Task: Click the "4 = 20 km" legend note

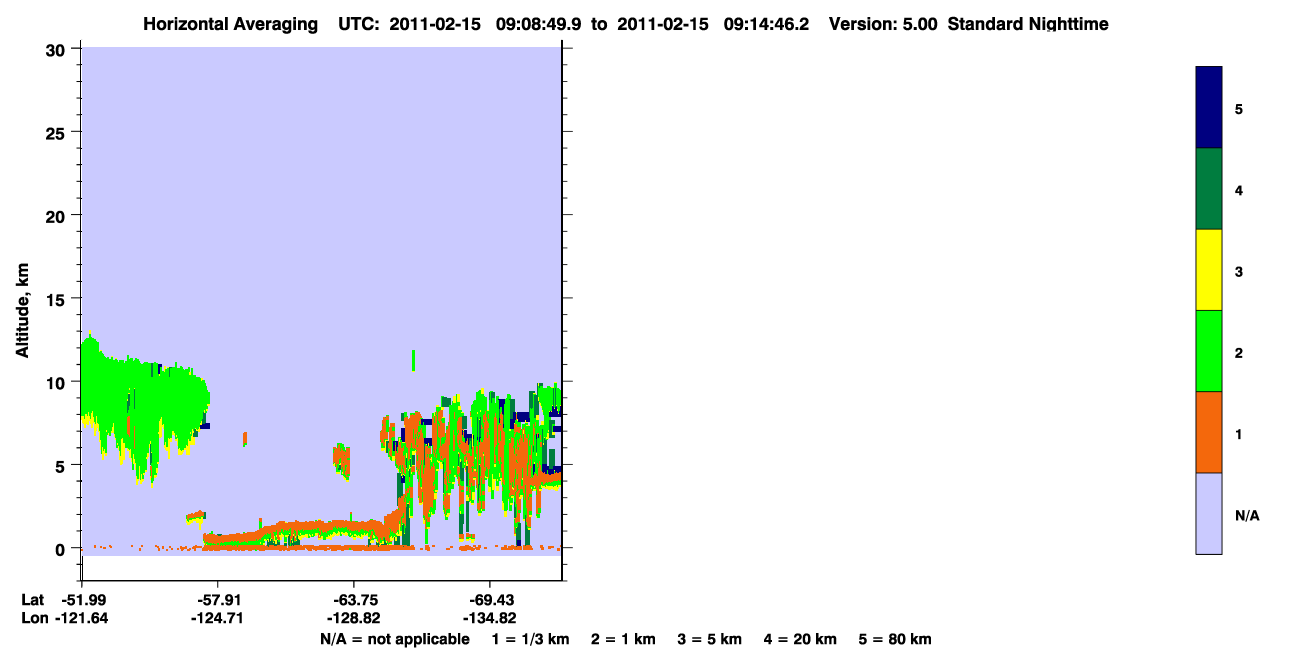Action: [801, 639]
